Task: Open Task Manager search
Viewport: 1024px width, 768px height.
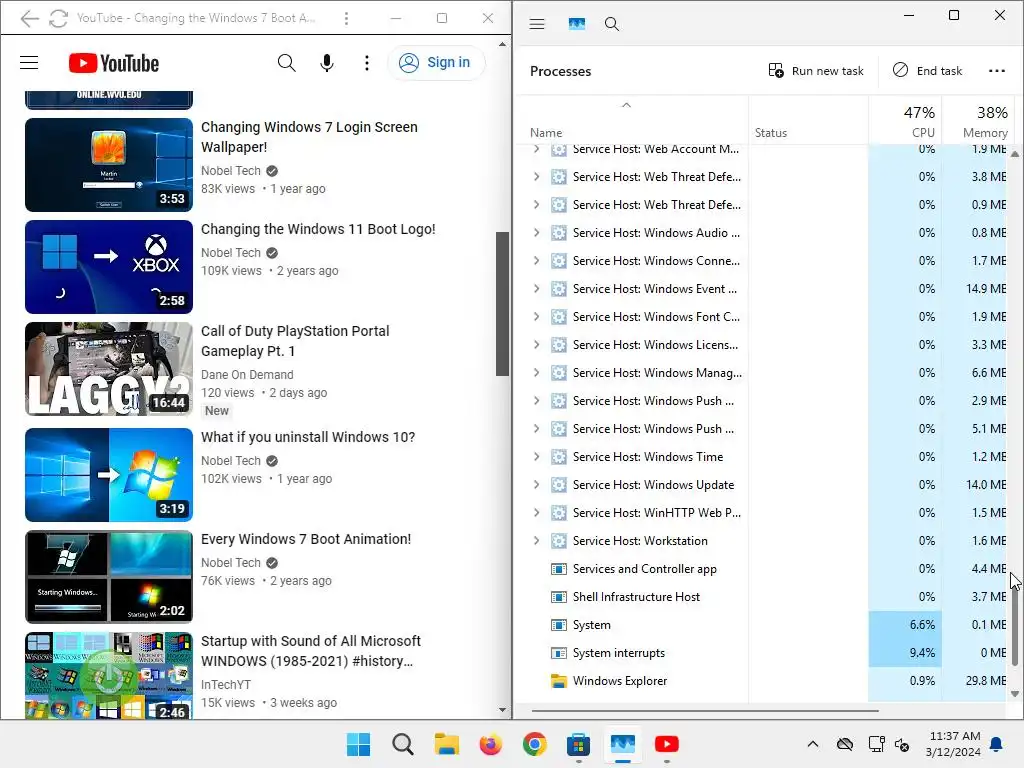Action: click(611, 24)
